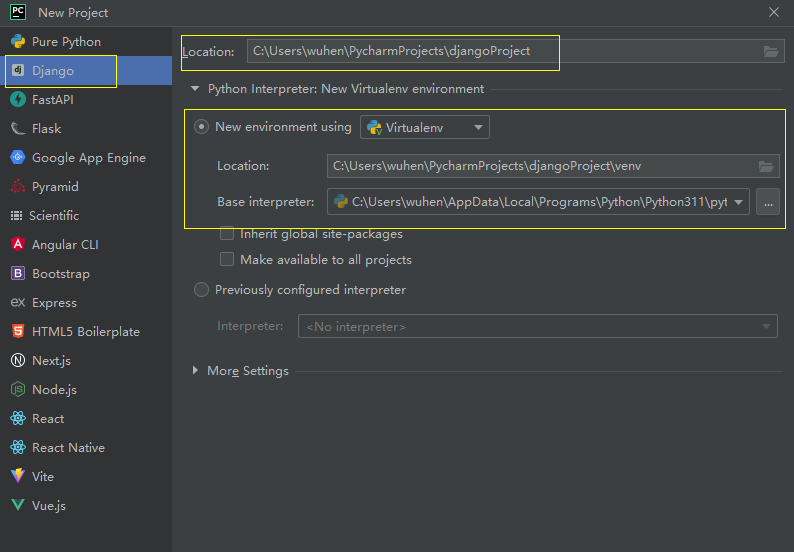Select Pure Python project type
The height and width of the screenshot is (552, 794).
(x=66, y=42)
